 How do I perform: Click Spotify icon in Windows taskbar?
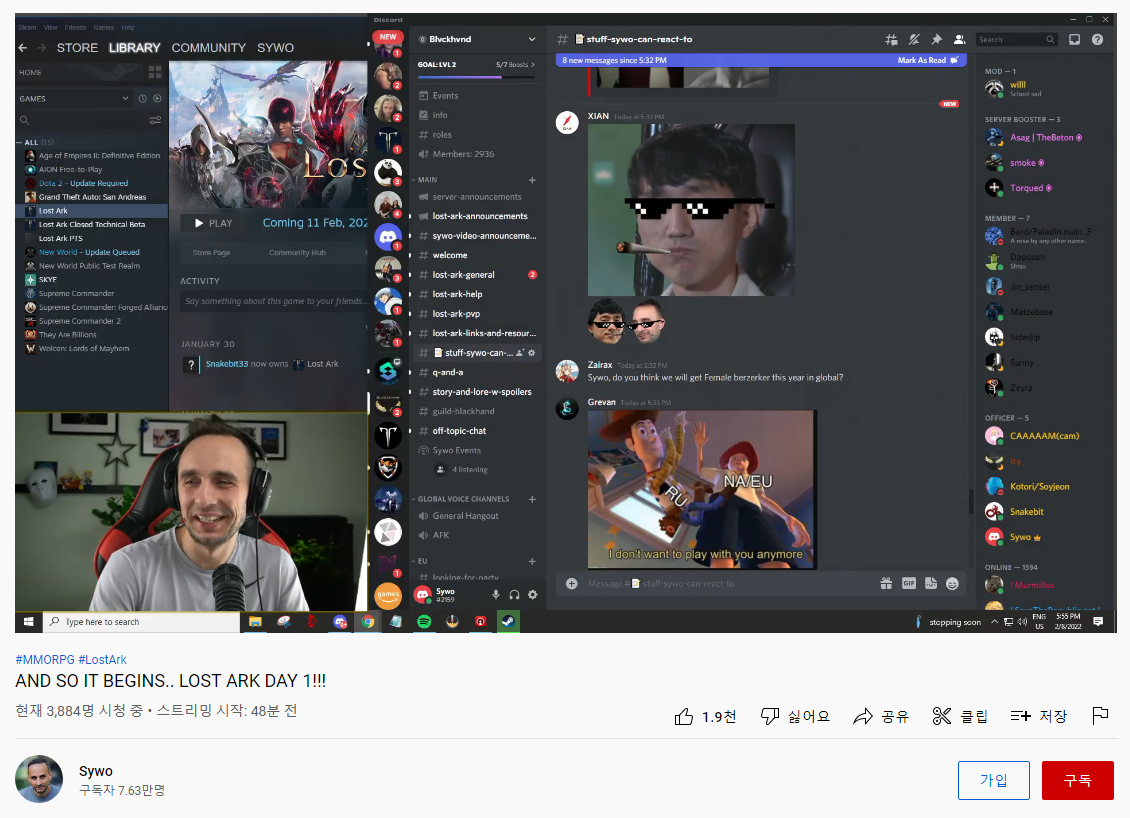pyautogui.click(x=424, y=621)
